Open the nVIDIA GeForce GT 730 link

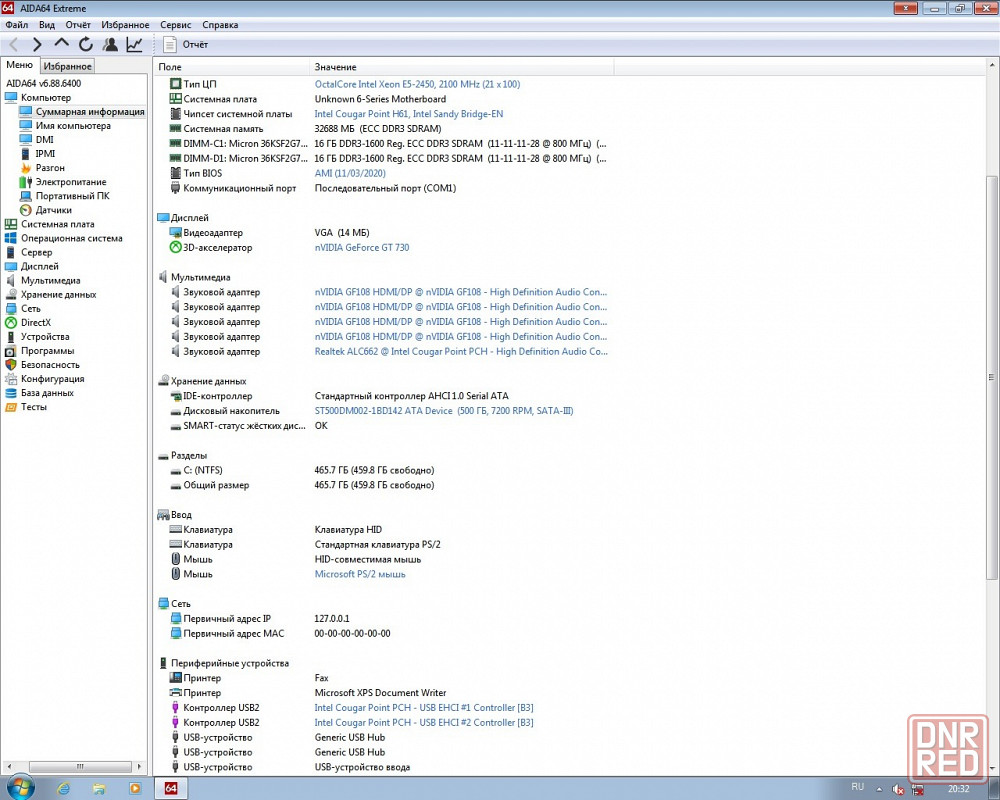[x=362, y=248]
